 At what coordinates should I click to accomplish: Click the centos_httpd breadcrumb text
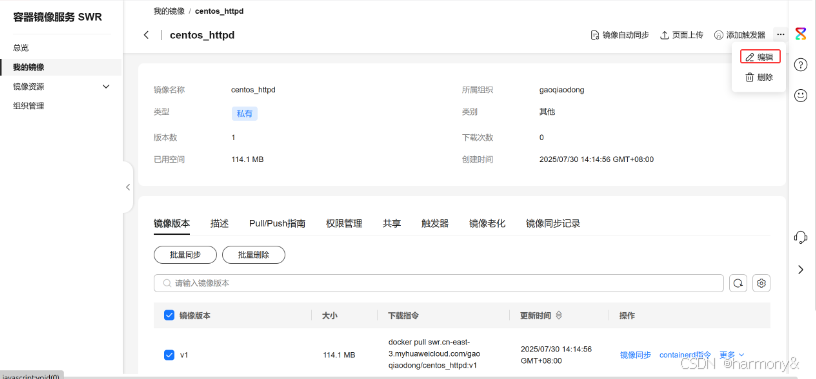click(219, 11)
